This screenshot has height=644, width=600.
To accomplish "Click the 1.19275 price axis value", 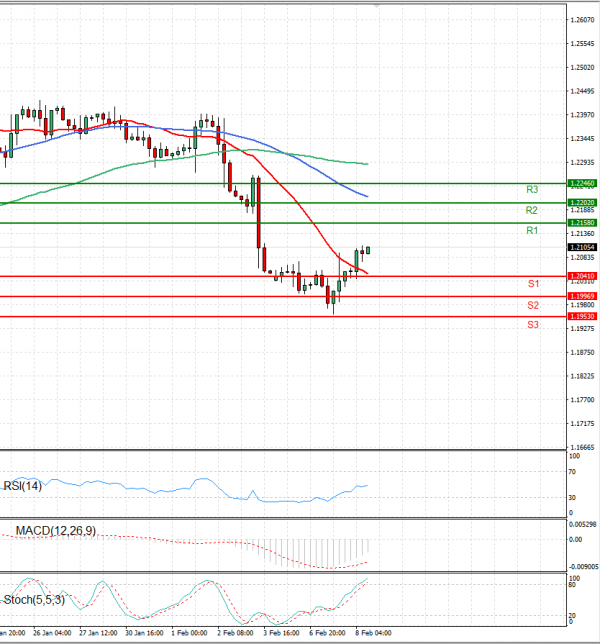I will [582, 329].
